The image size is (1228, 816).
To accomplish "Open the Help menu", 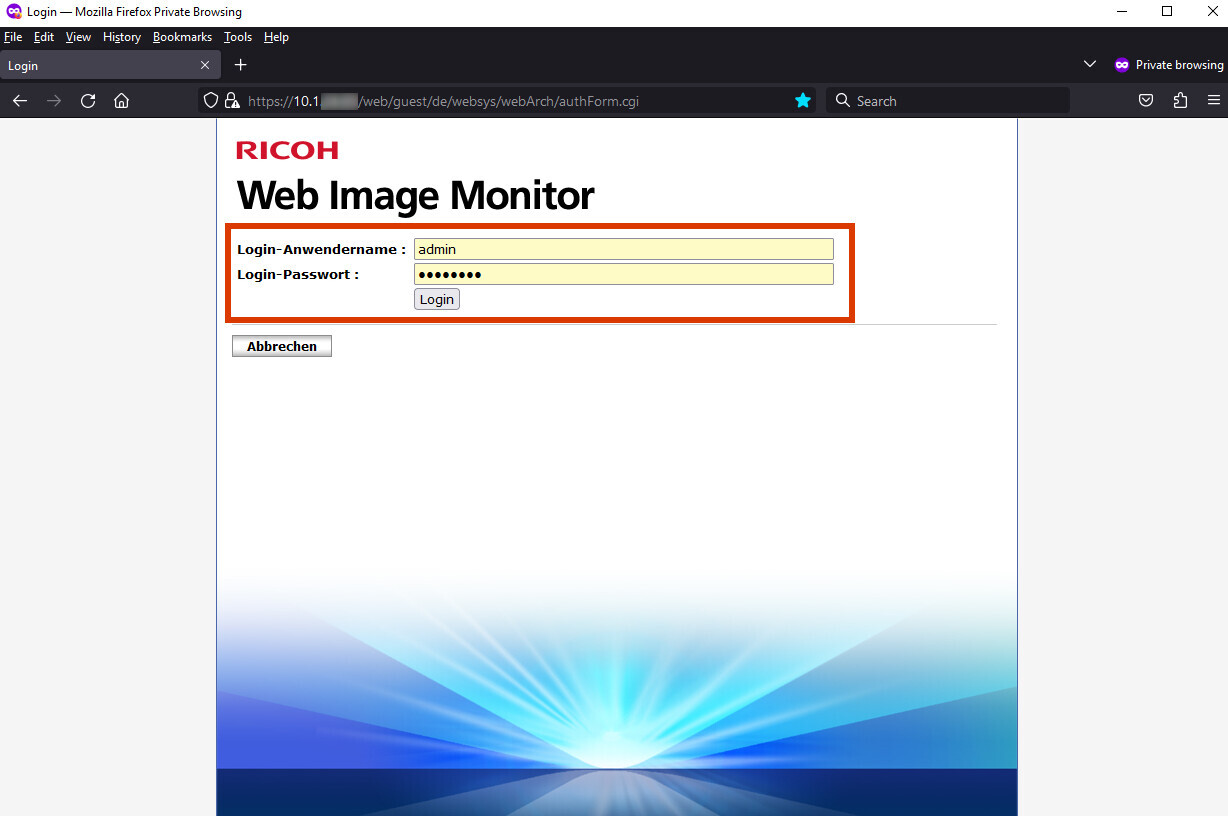I will [276, 37].
